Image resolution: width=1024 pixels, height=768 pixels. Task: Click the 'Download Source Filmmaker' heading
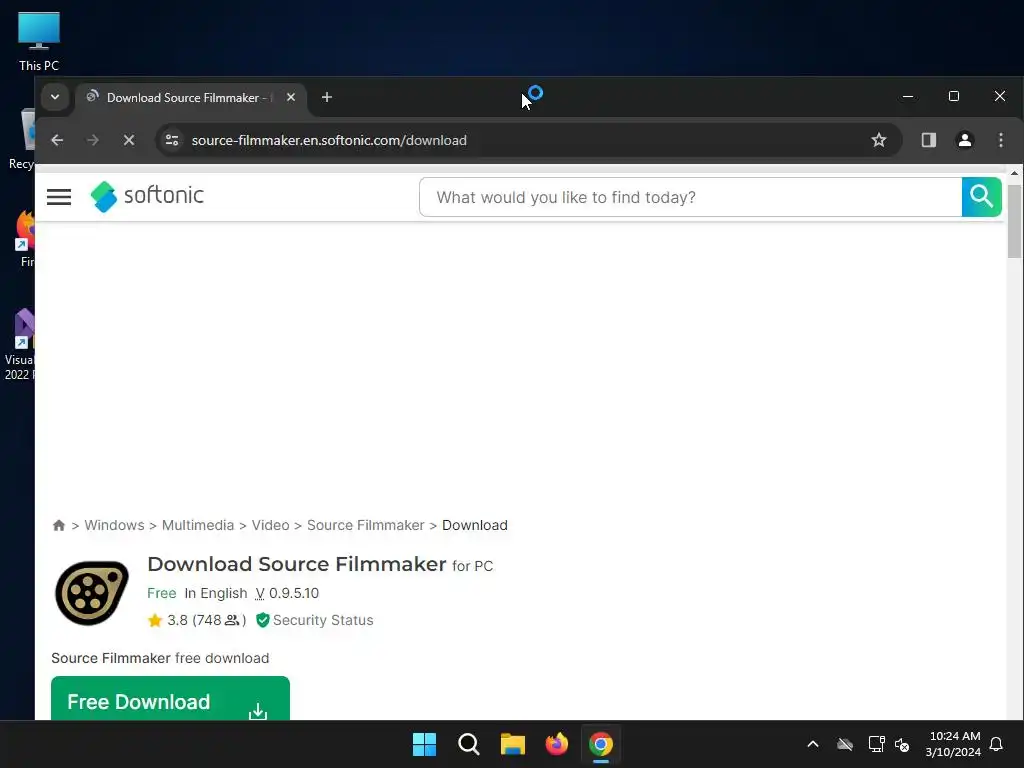pyautogui.click(x=296, y=564)
